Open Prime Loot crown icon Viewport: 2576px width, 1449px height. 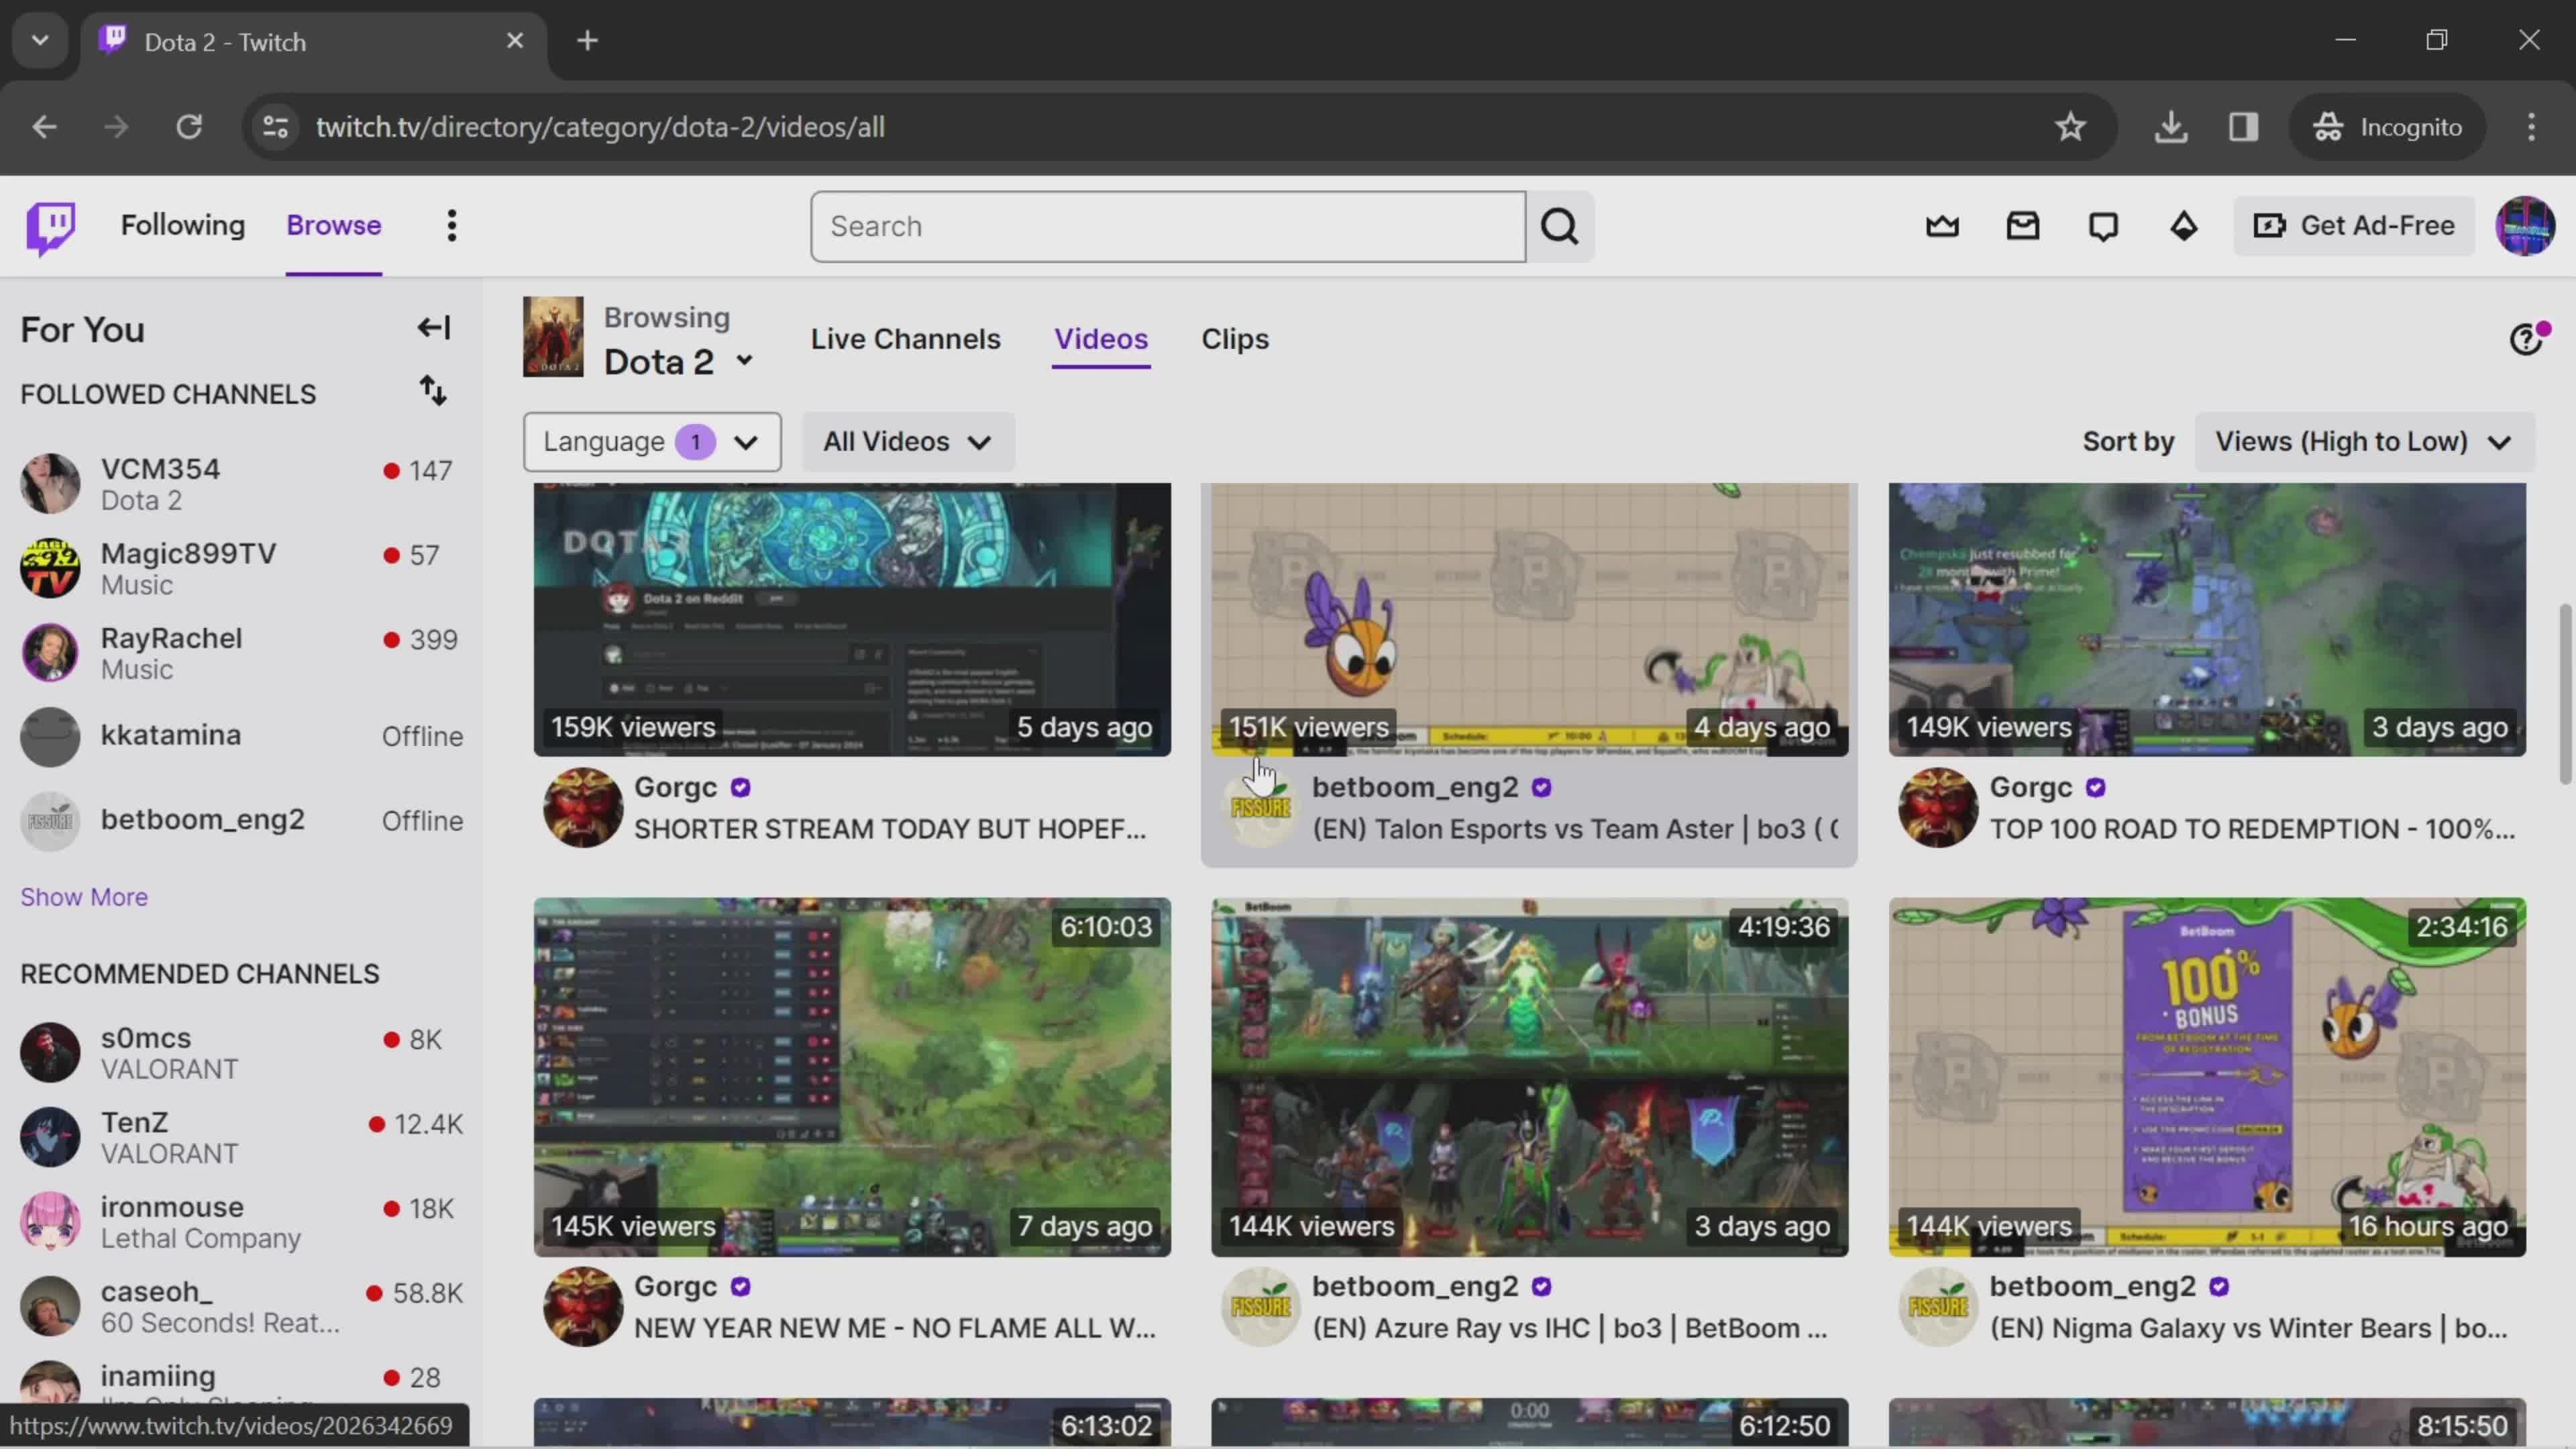[1942, 226]
